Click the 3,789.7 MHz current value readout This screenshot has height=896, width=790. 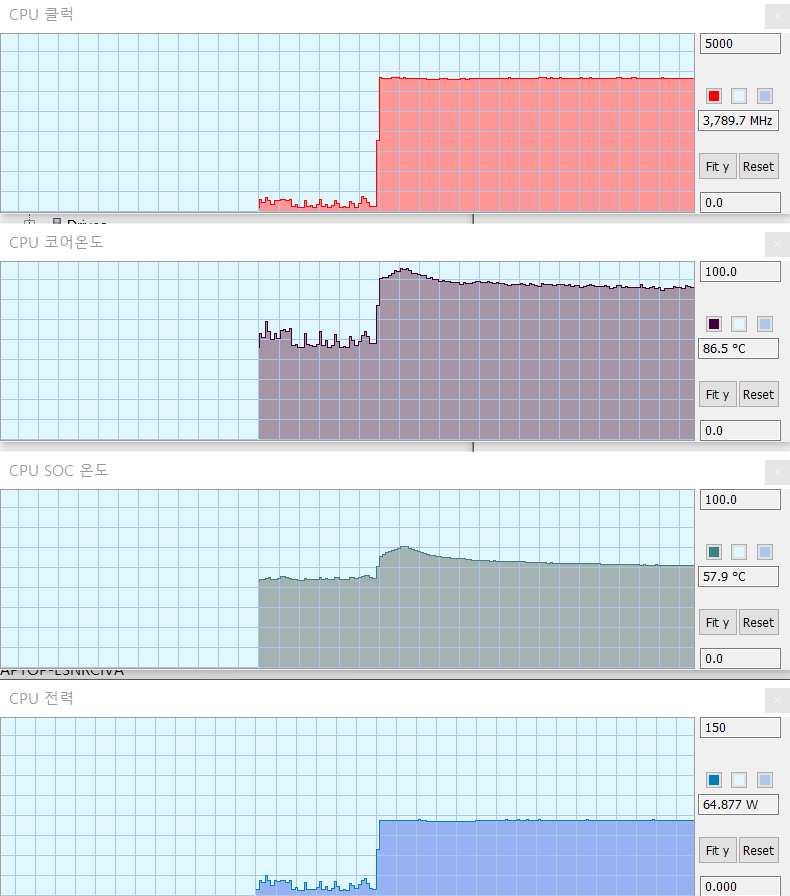pyautogui.click(x=738, y=121)
